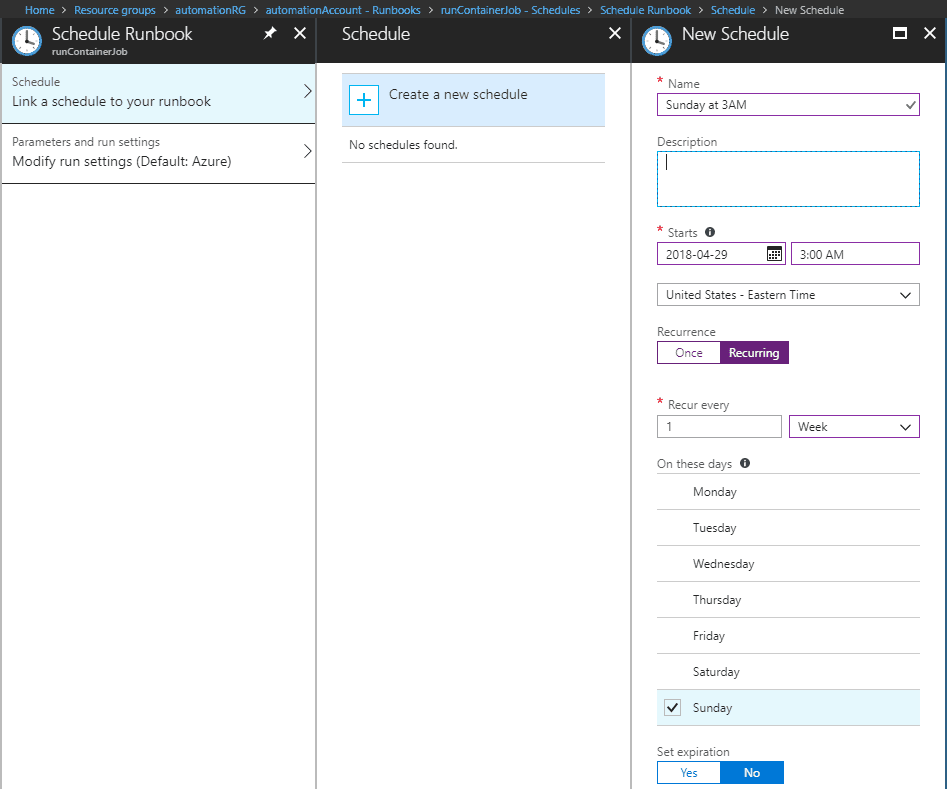Screen dimensions: 947x789
Task: Set recurrence to Once
Action: pos(688,352)
